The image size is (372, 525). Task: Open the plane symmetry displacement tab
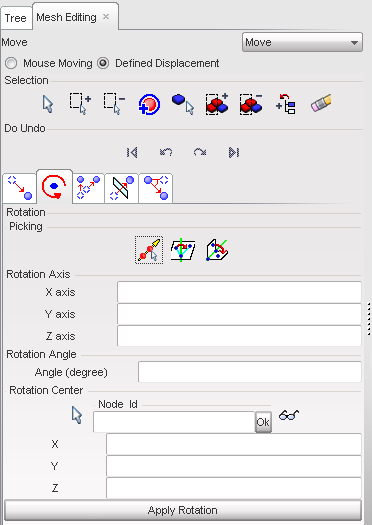click(122, 189)
